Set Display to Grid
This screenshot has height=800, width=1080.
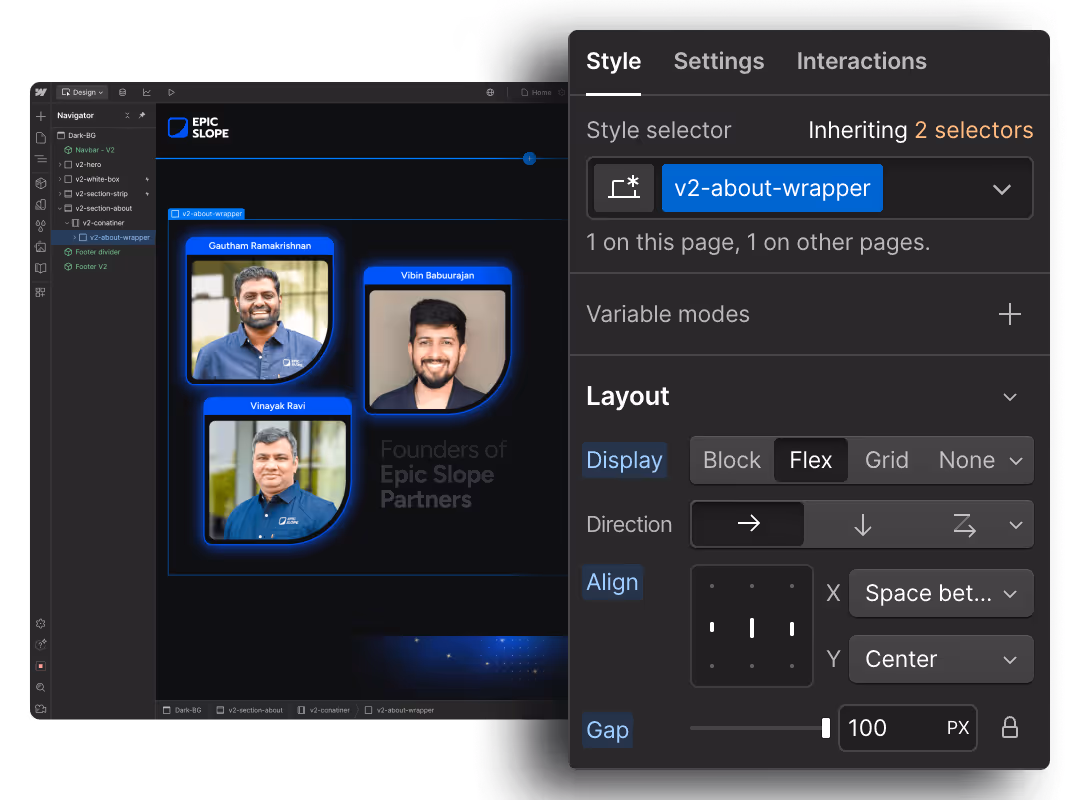coord(886,460)
